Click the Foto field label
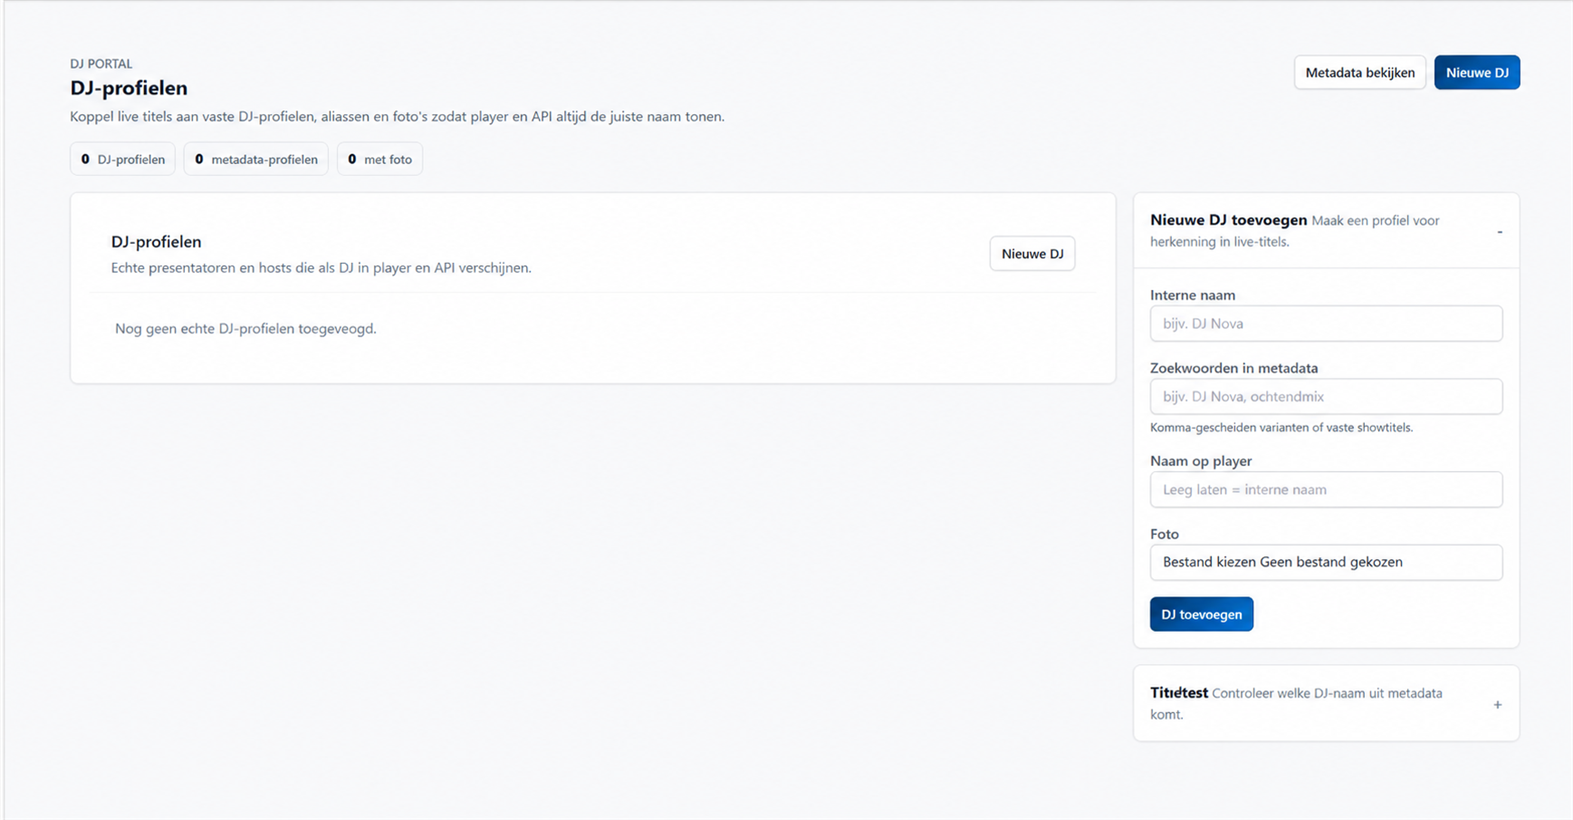The width and height of the screenshot is (1573, 820). 1164,534
